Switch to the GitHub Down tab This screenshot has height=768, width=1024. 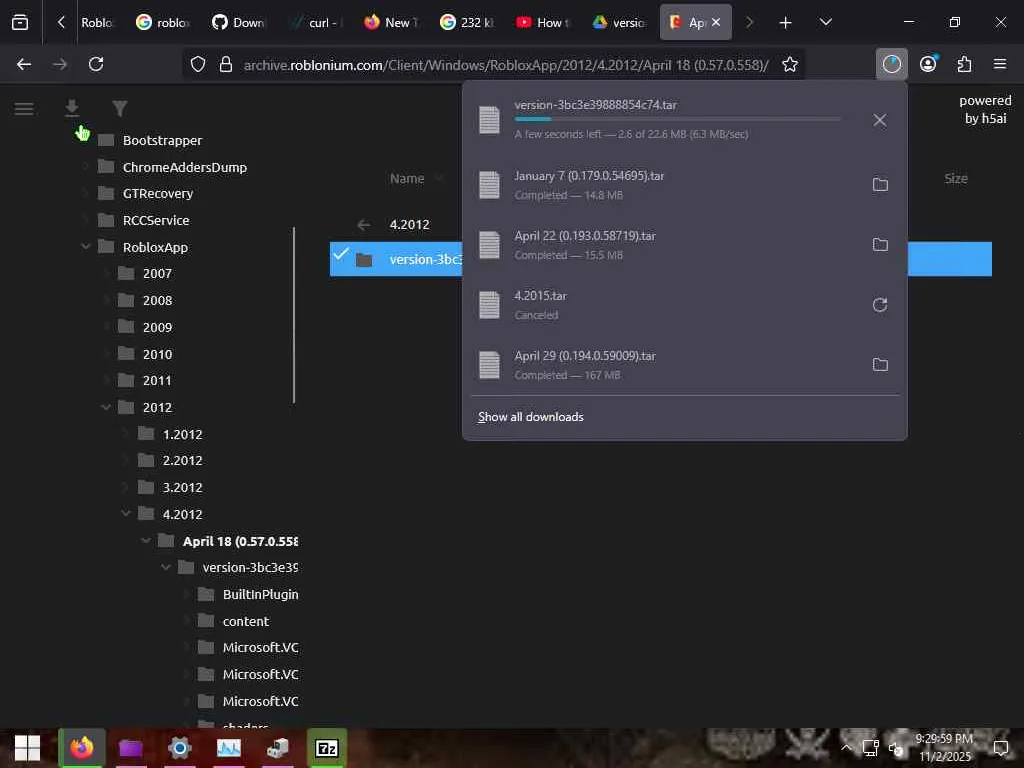click(238, 23)
